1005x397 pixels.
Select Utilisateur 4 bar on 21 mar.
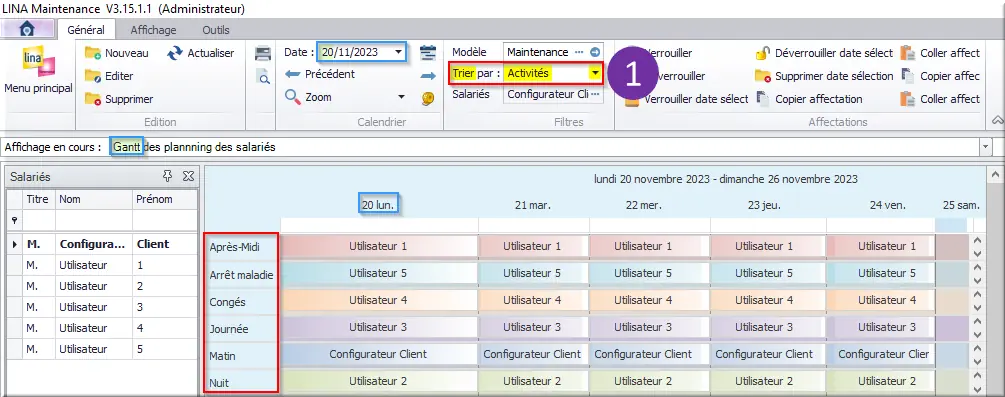(x=532, y=300)
